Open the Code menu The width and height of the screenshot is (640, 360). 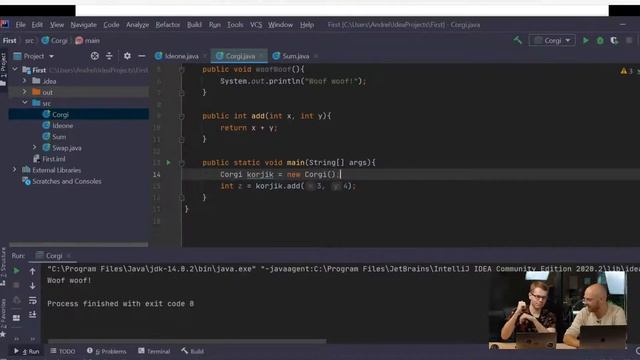111,25
